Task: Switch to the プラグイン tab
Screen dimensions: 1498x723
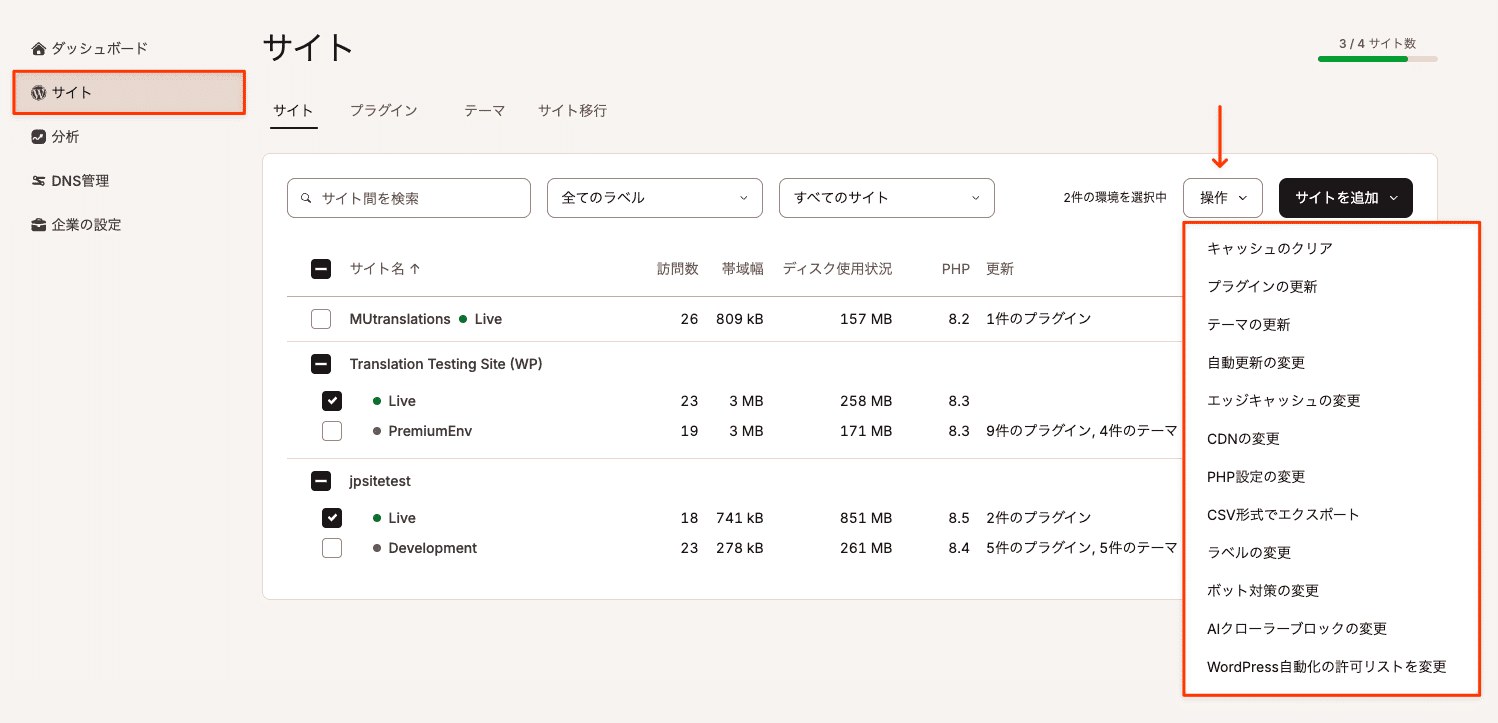Action: [x=383, y=111]
